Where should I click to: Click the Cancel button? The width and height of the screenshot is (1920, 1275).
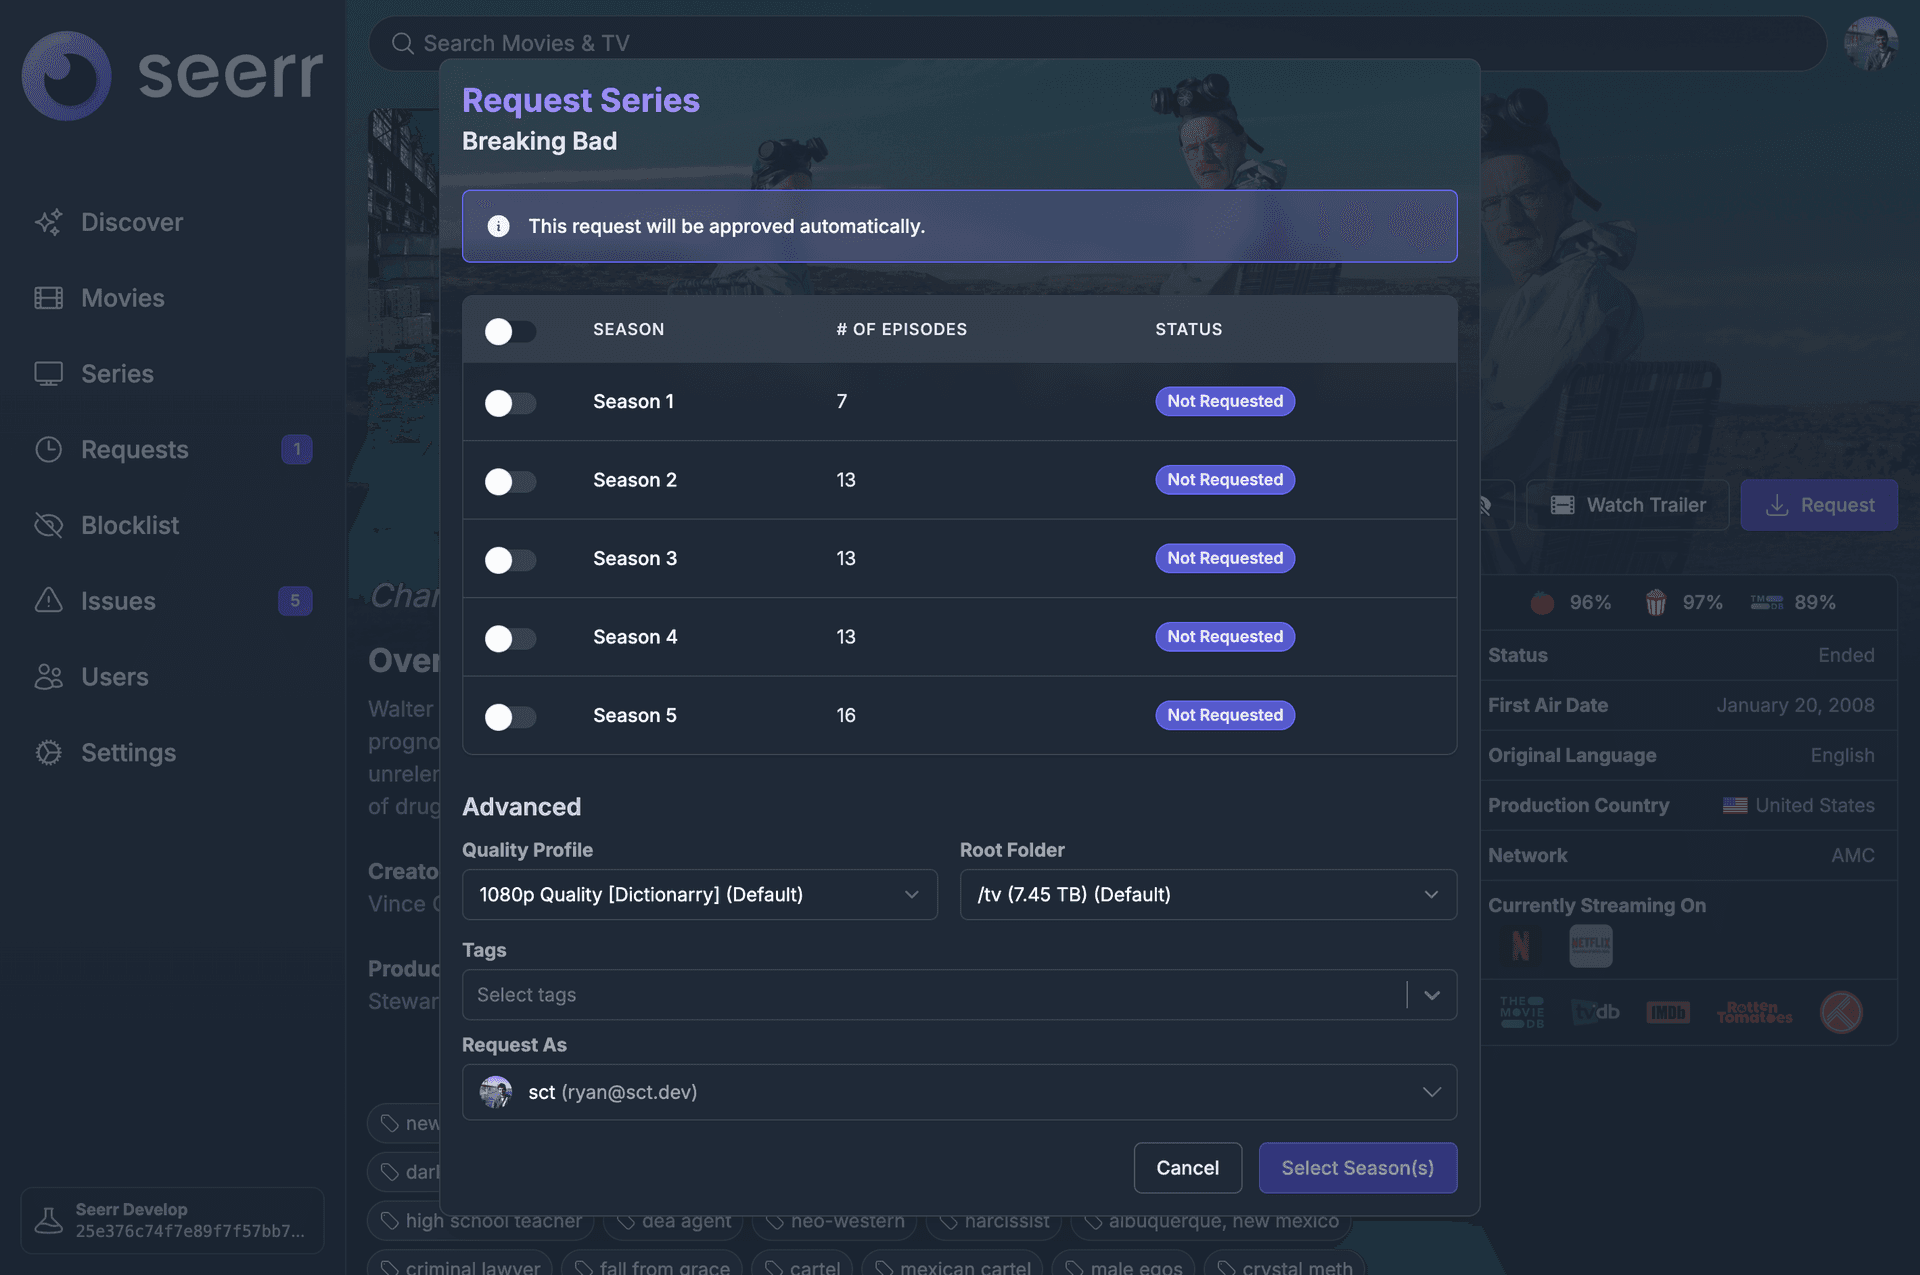pos(1188,1168)
